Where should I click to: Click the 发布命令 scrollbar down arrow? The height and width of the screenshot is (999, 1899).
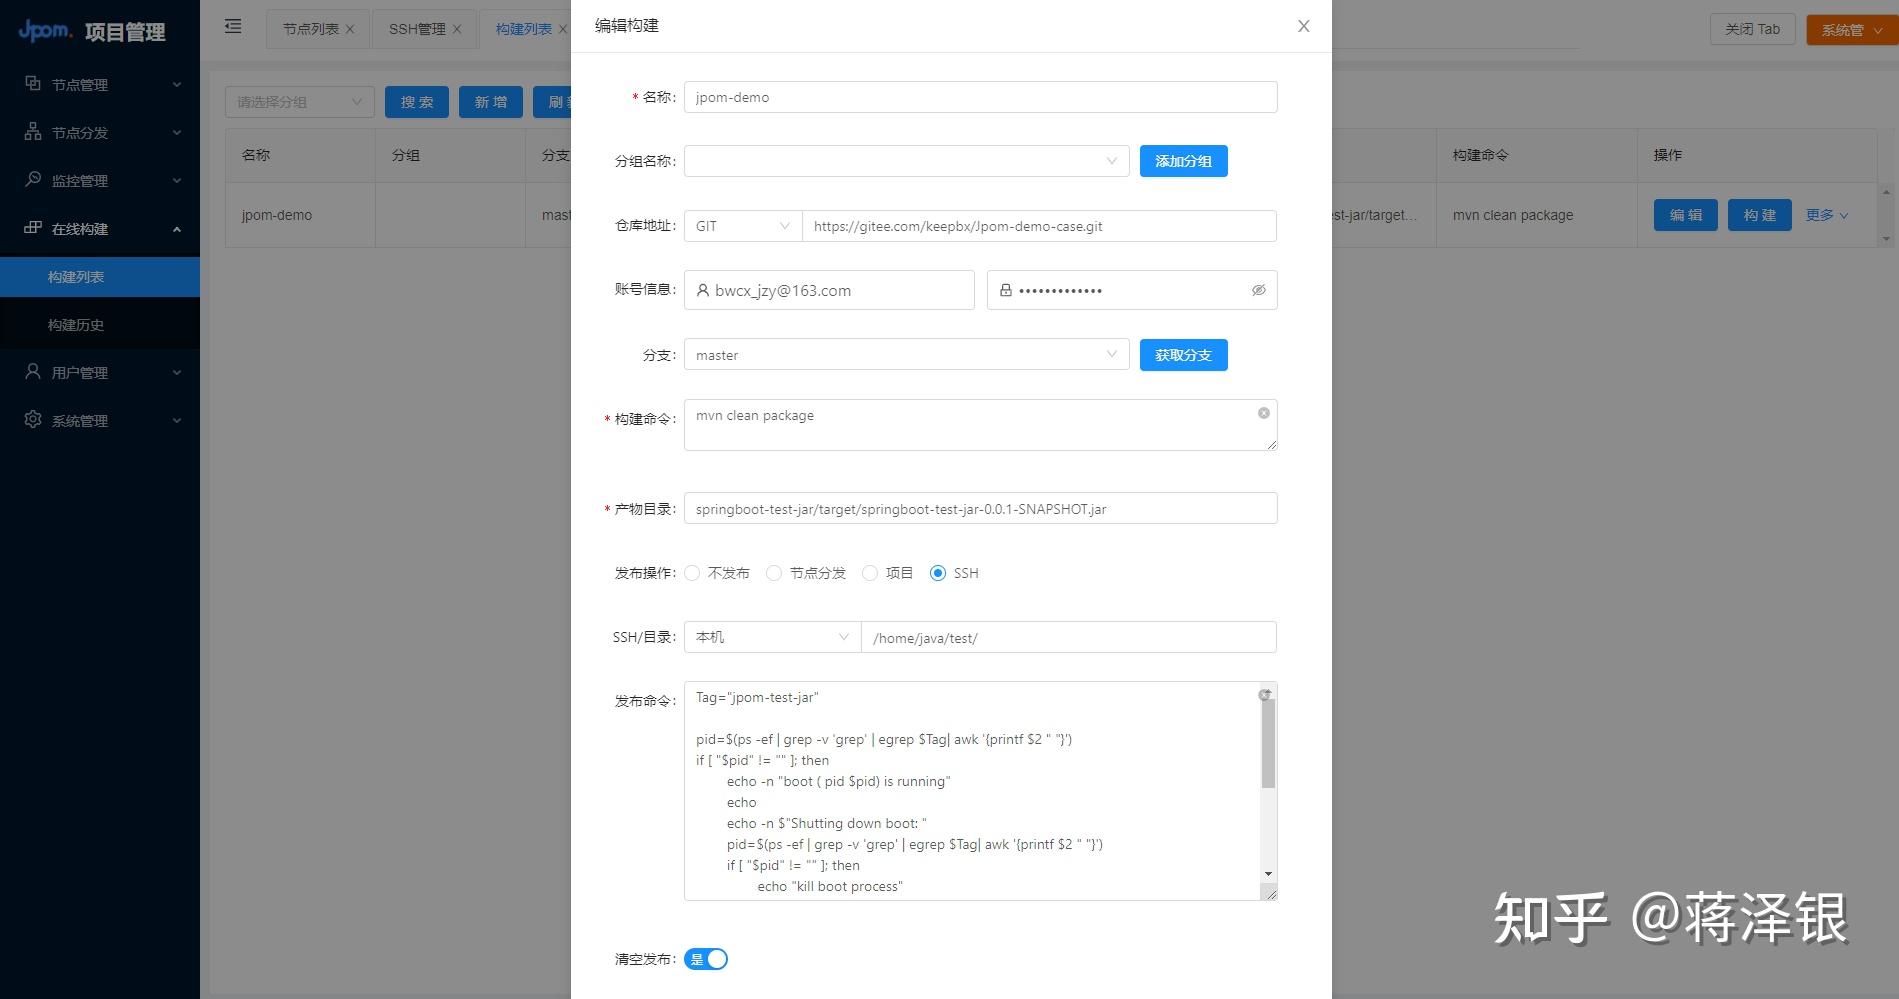click(1268, 874)
